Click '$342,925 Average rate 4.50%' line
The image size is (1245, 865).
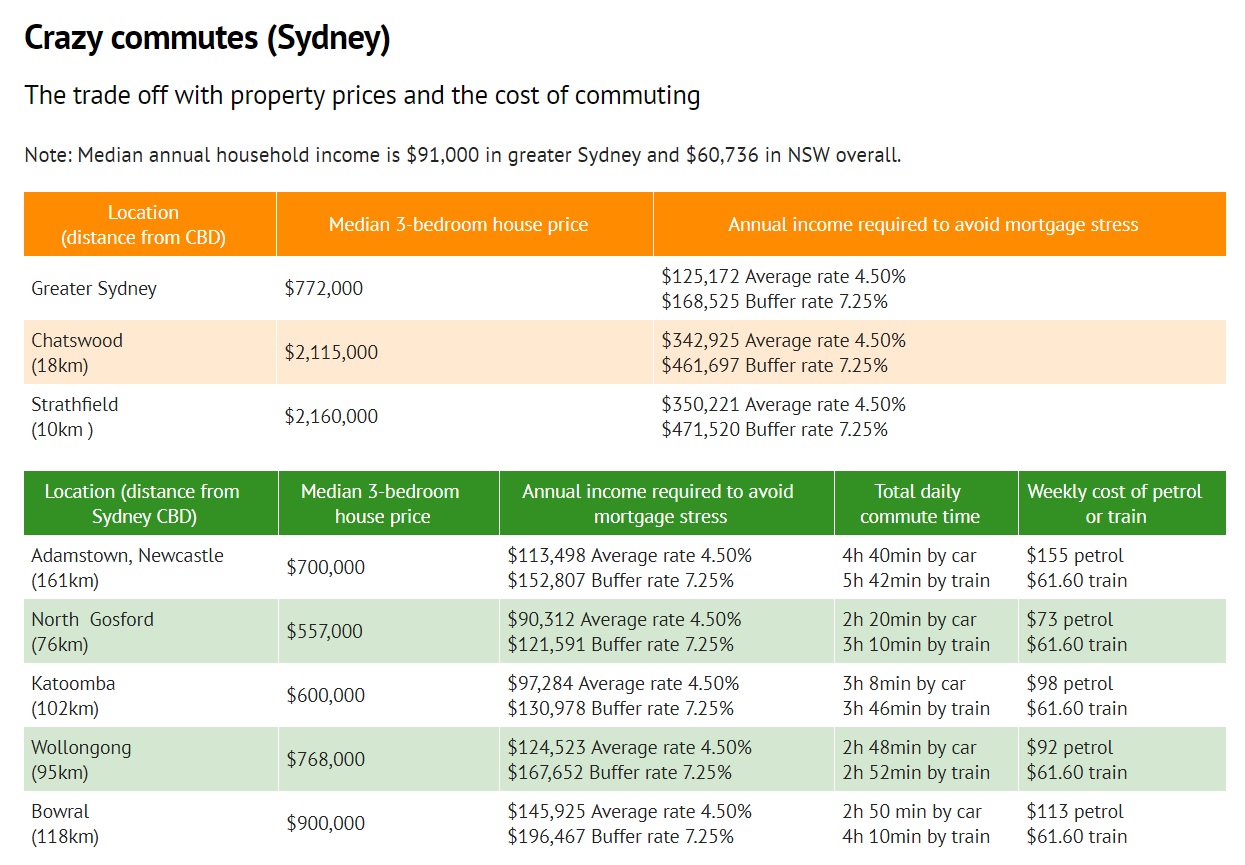tap(783, 341)
